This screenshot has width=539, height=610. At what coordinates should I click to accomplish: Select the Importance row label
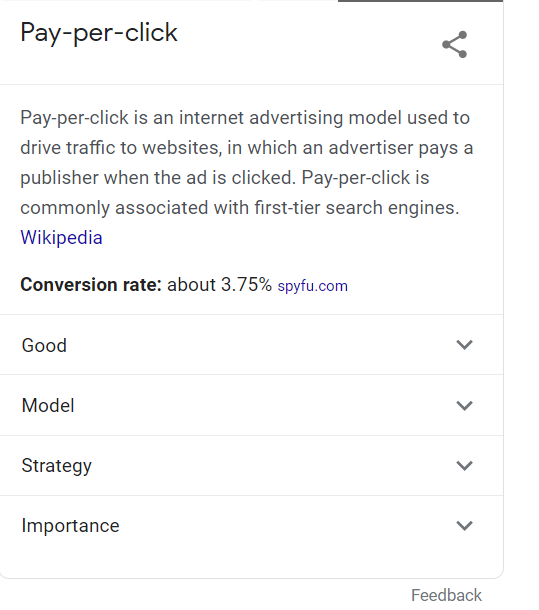[x=70, y=526]
